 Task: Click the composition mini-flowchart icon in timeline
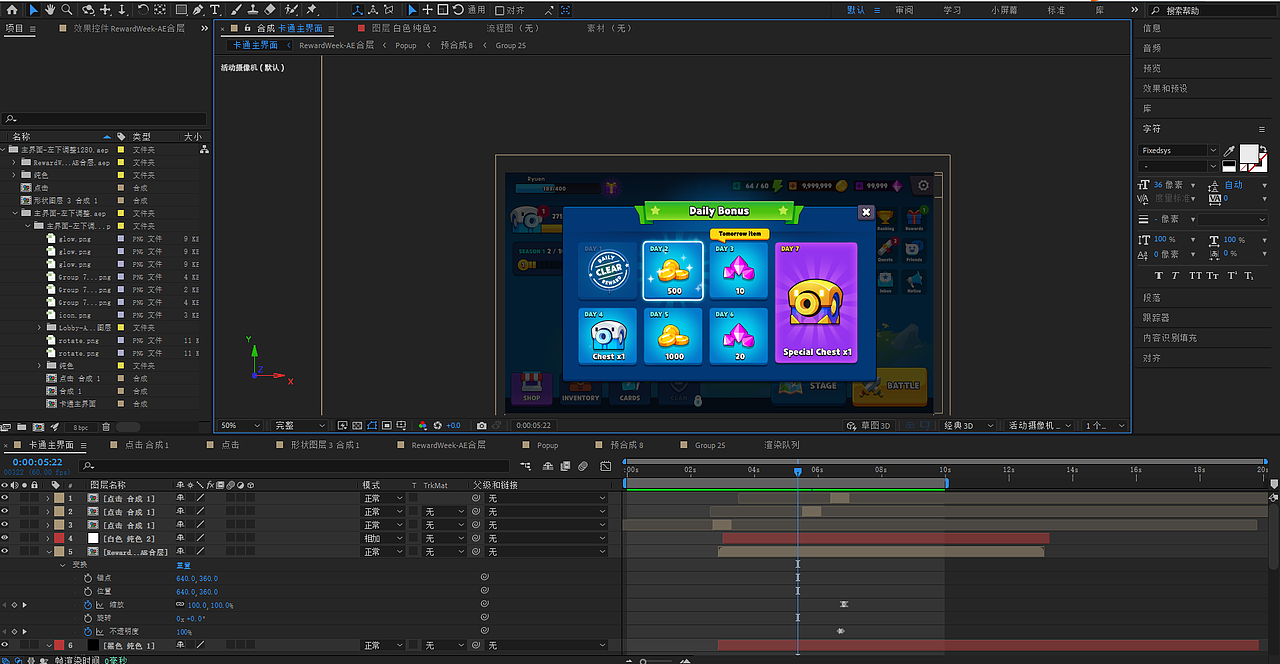point(525,466)
